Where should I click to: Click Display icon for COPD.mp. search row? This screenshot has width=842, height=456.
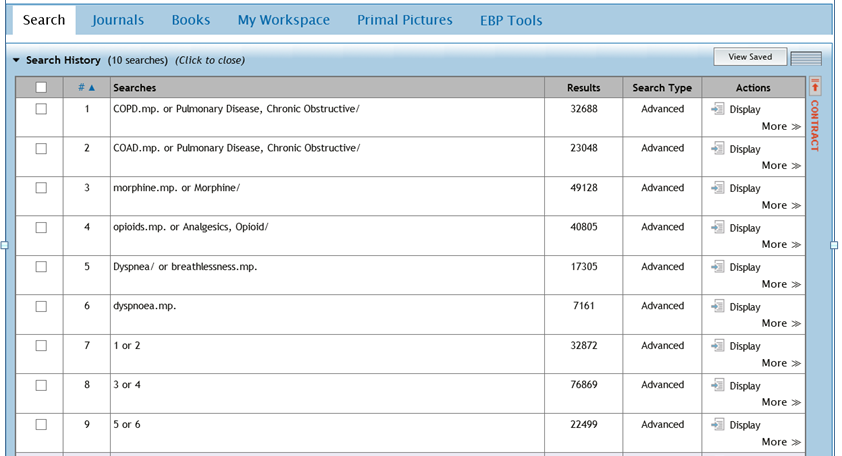(717, 109)
